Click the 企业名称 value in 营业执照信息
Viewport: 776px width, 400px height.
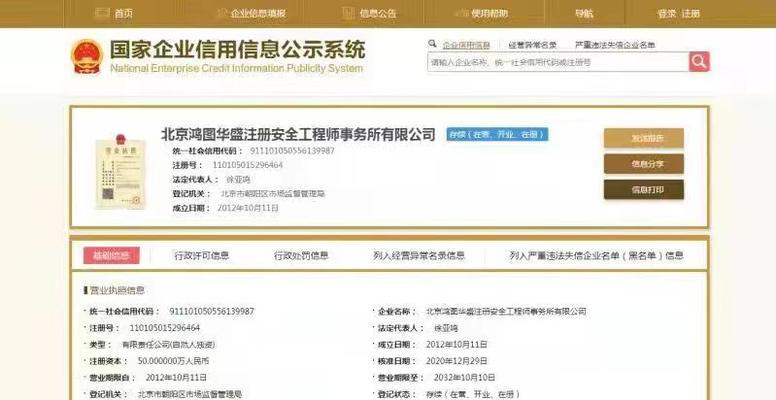[506, 311]
